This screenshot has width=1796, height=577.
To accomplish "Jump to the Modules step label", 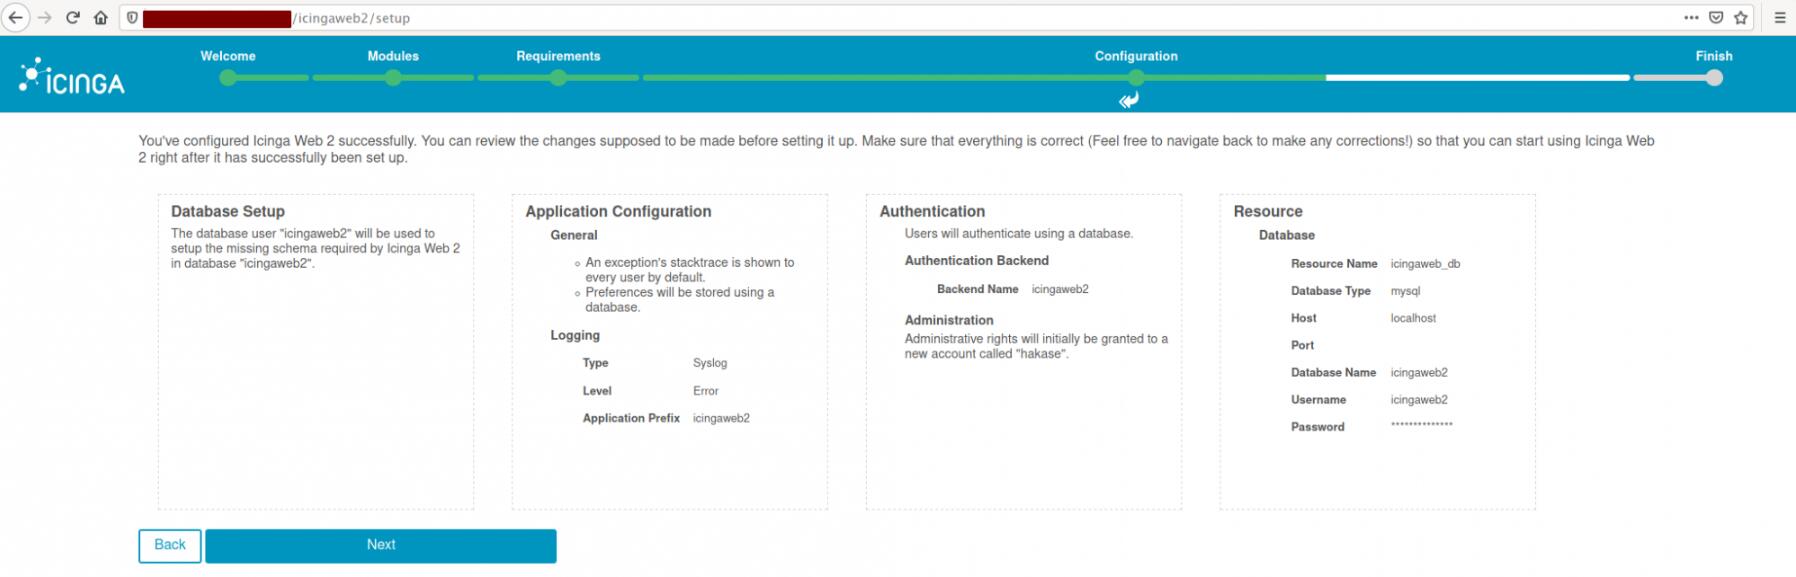I will (x=393, y=56).
